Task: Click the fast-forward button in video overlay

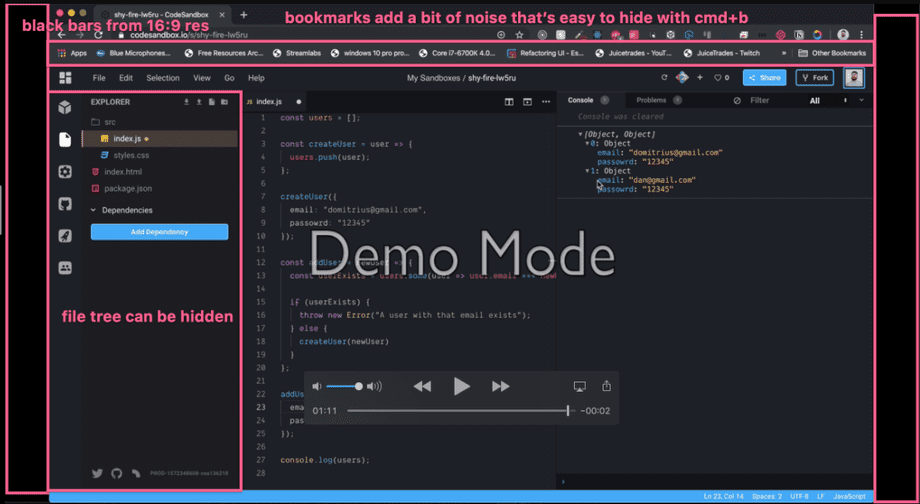Action: (x=500, y=386)
